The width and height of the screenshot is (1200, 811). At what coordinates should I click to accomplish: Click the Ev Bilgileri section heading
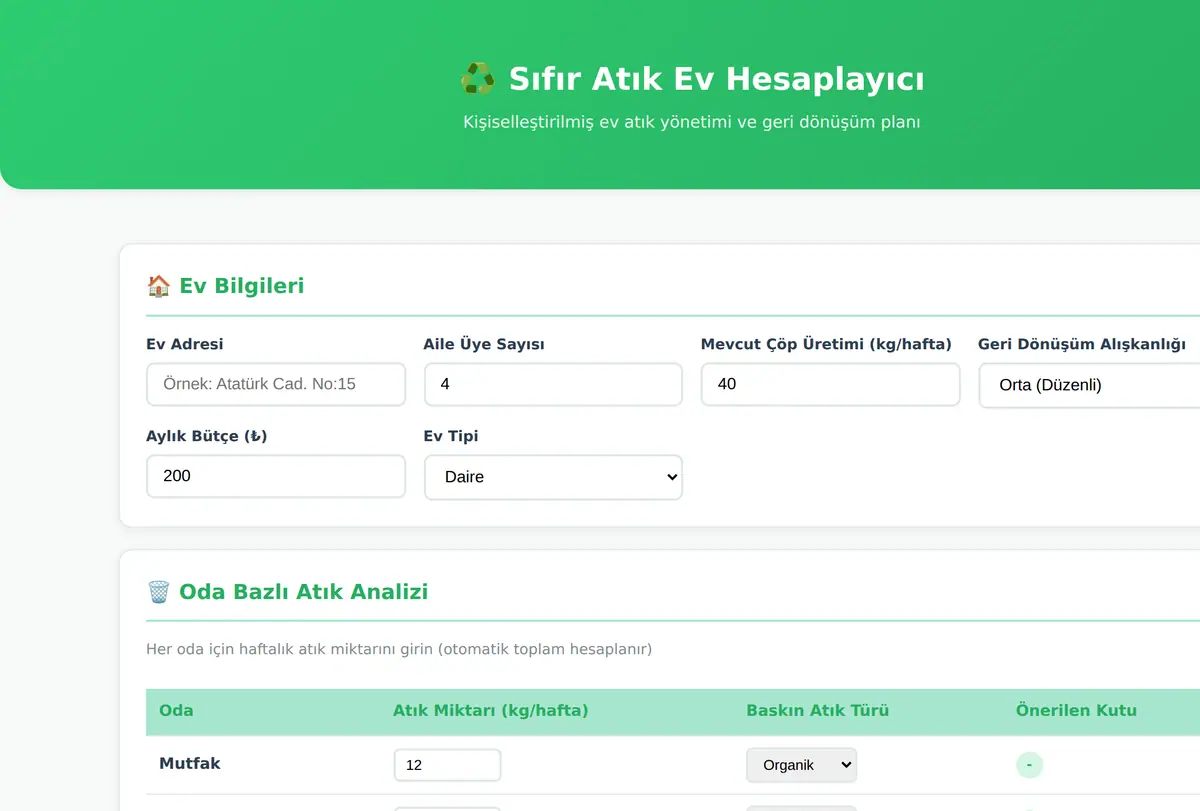[241, 286]
